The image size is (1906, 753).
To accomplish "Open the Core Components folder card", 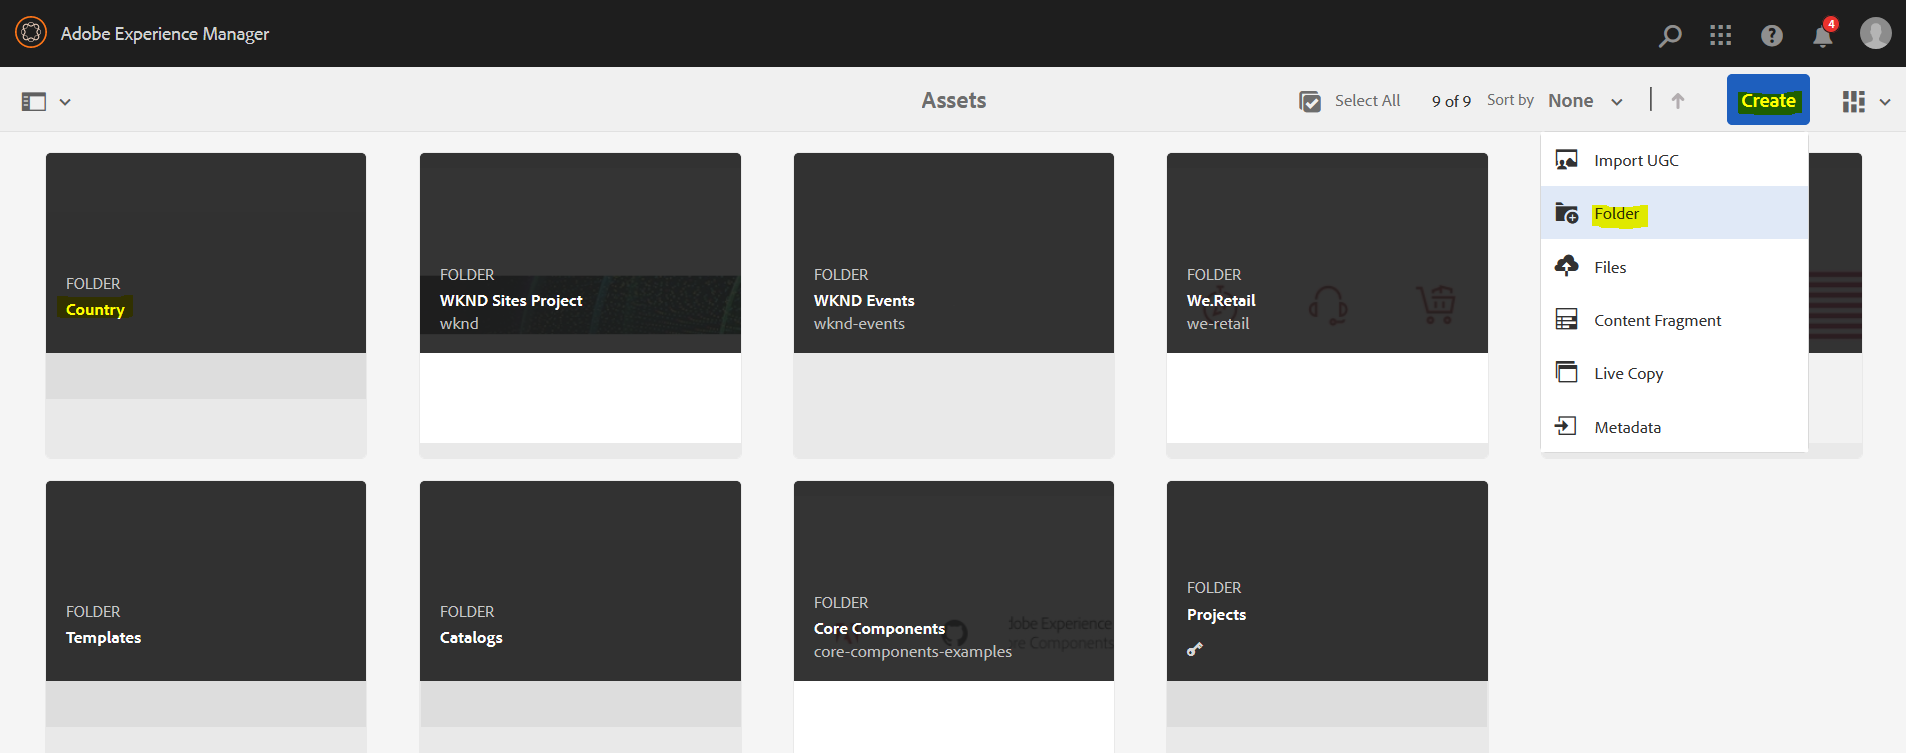I will pyautogui.click(x=954, y=617).
